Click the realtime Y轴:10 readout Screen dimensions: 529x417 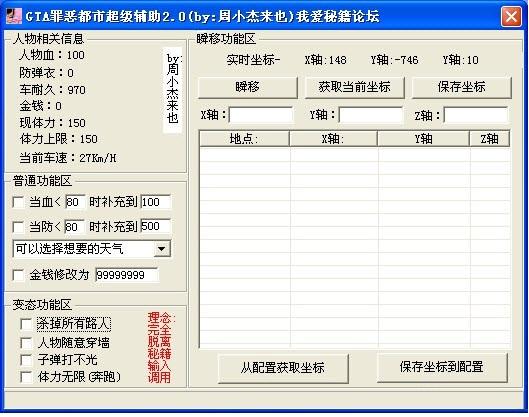point(461,60)
